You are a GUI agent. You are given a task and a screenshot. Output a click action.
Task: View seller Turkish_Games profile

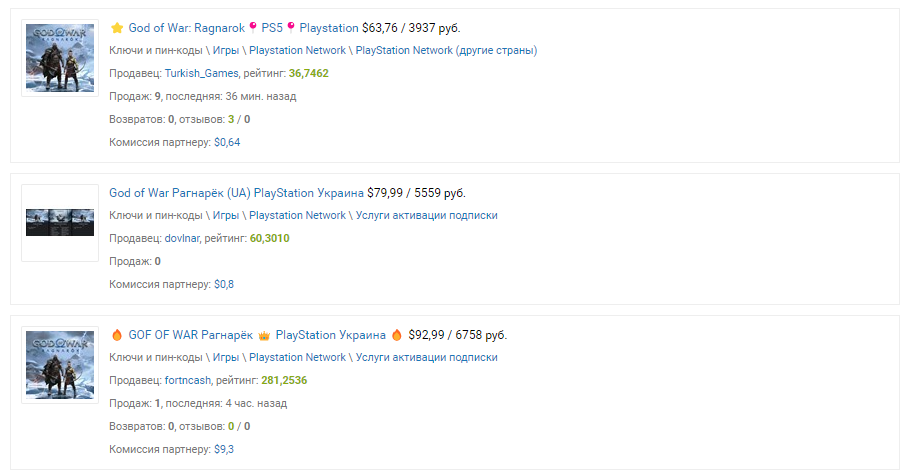click(x=201, y=73)
